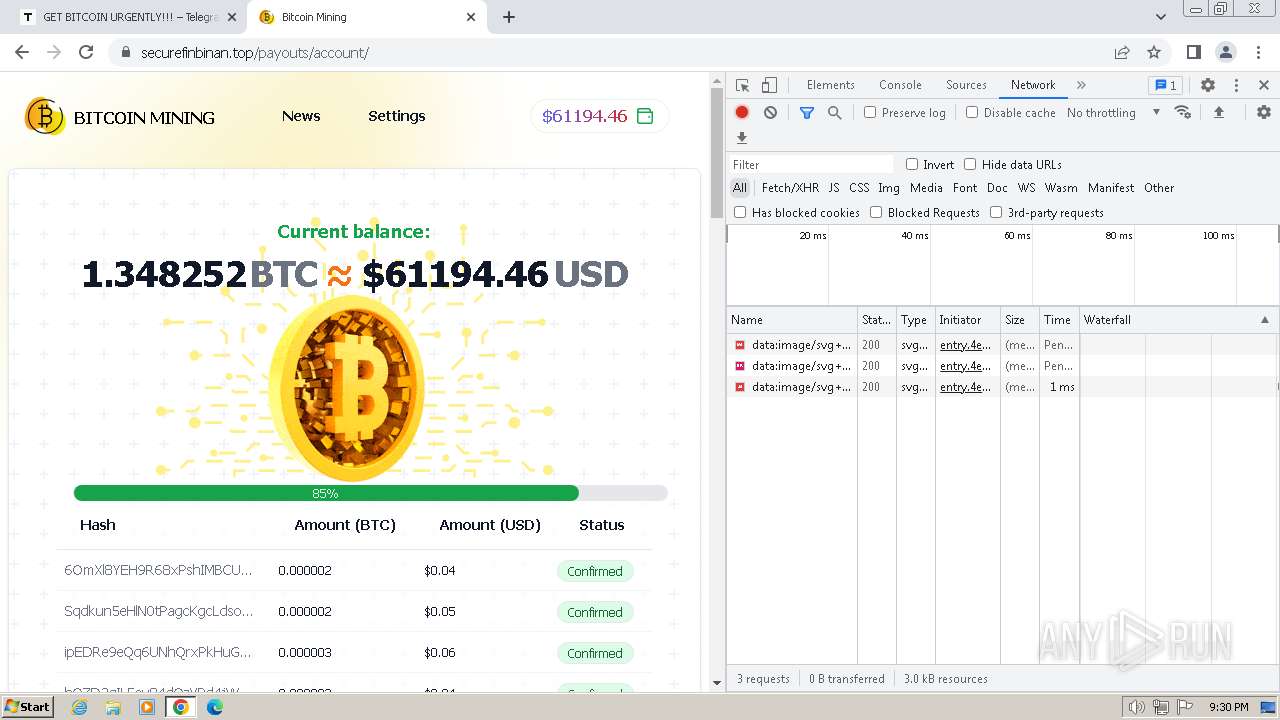1280x720 pixels.
Task: Open DevTools settings gear
Action: tap(1208, 85)
